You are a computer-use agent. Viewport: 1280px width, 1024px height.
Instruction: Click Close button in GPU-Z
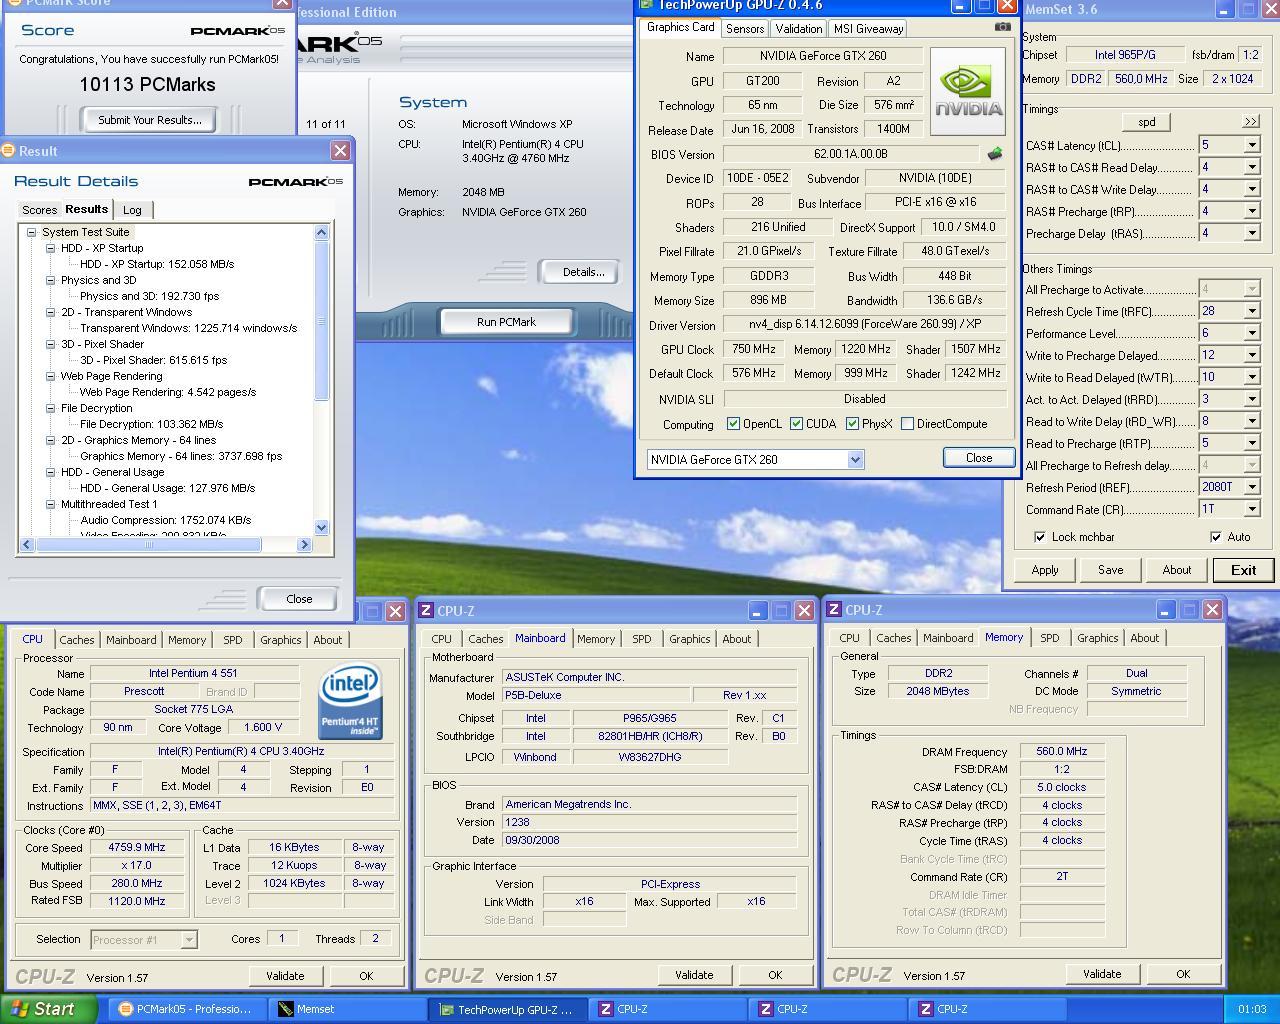979,457
